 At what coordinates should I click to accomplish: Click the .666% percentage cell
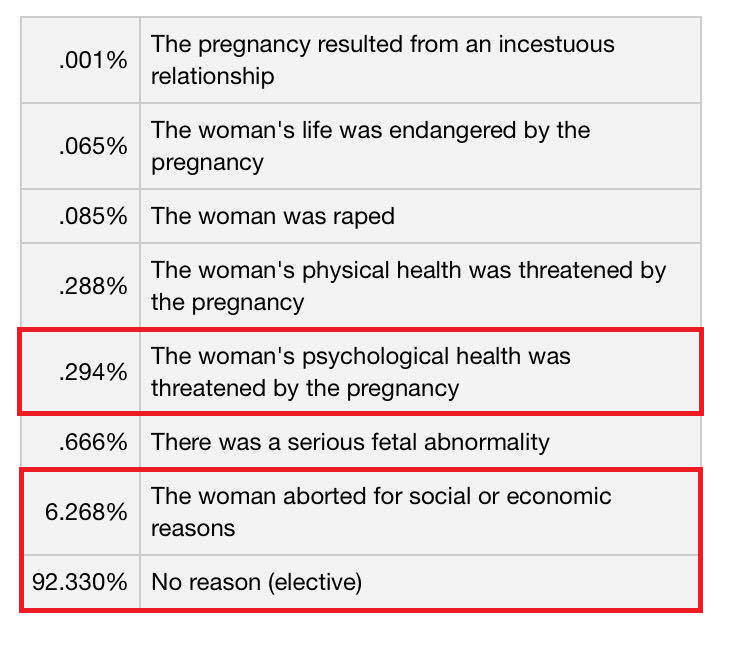tap(81, 442)
